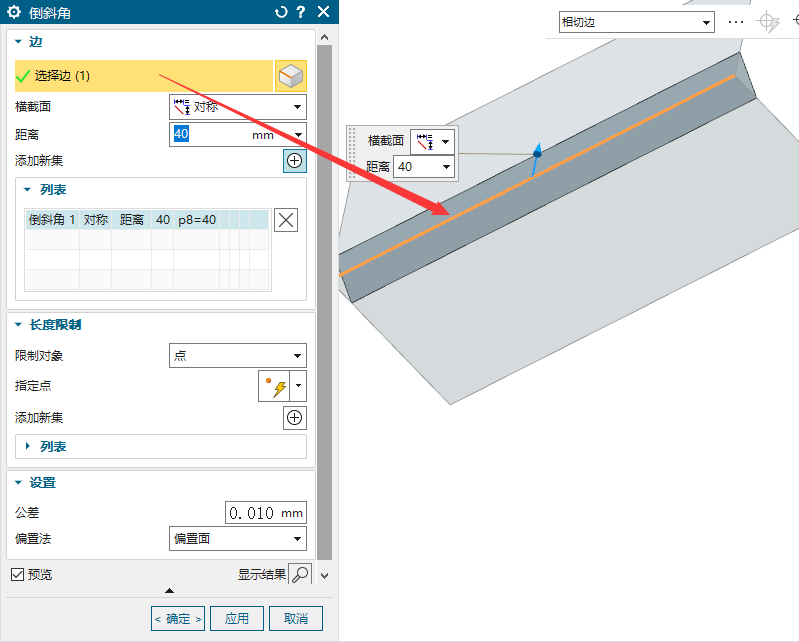Screen dimensions: 799x642
Task: Click the select edge cube icon
Action: [290, 77]
